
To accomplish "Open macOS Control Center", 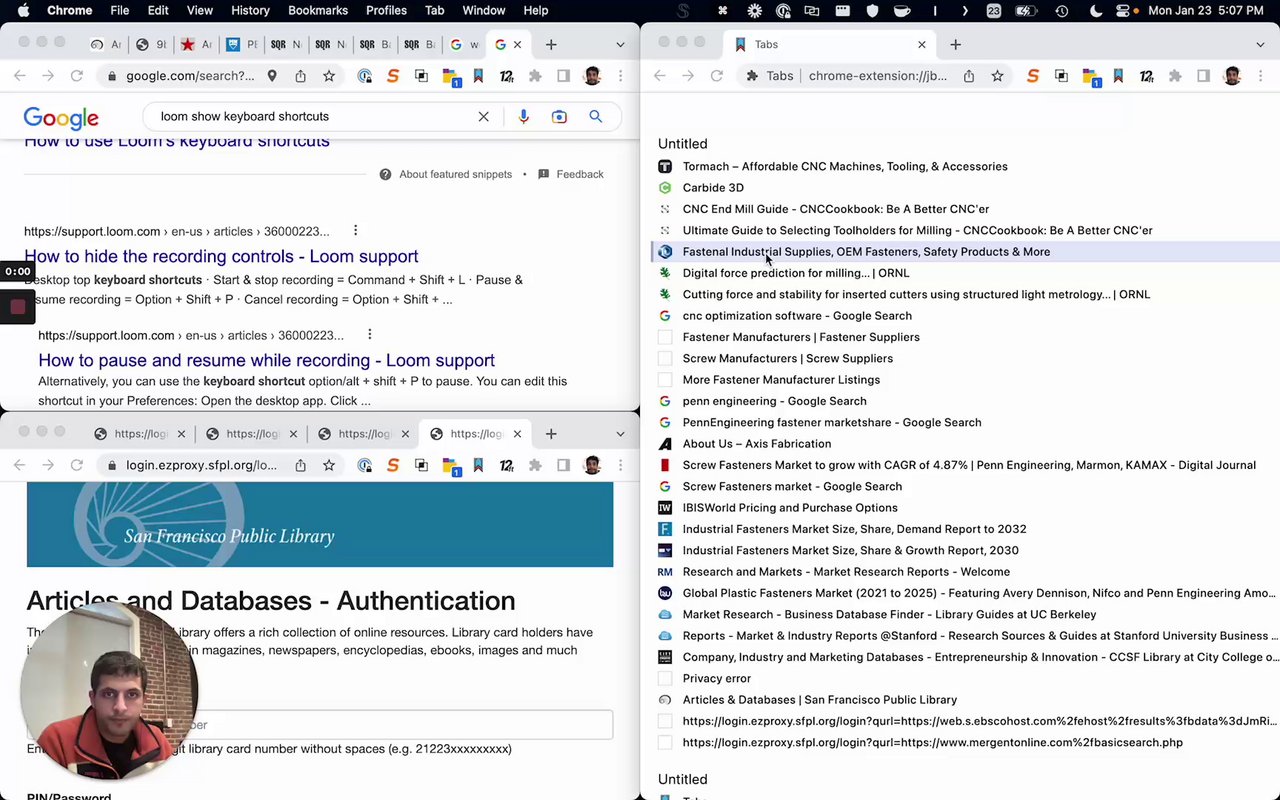I will click(x=1123, y=11).
